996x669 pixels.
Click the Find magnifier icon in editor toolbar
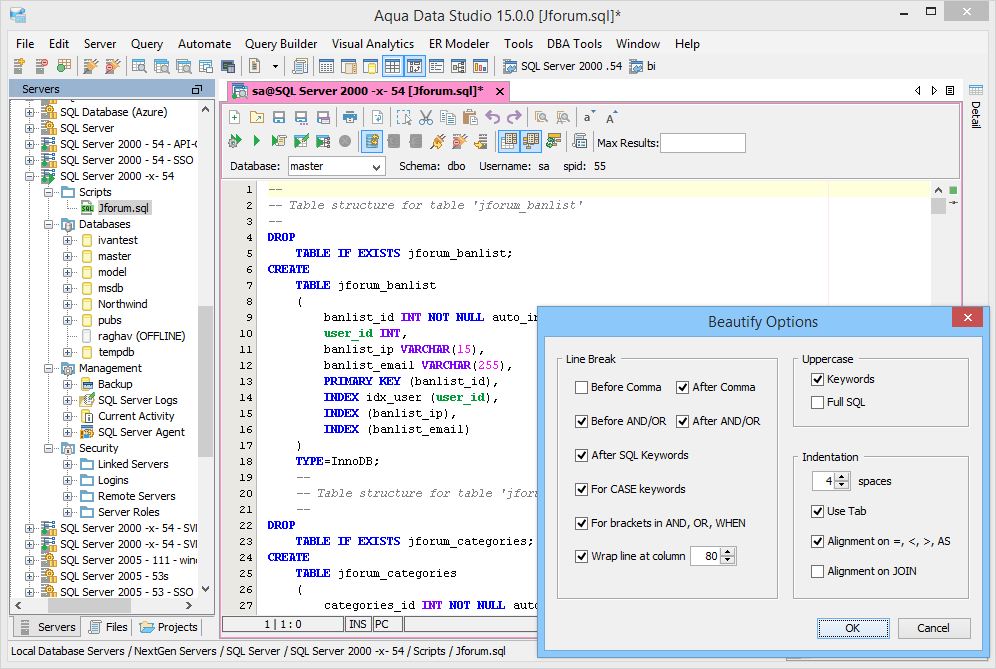(x=541, y=118)
